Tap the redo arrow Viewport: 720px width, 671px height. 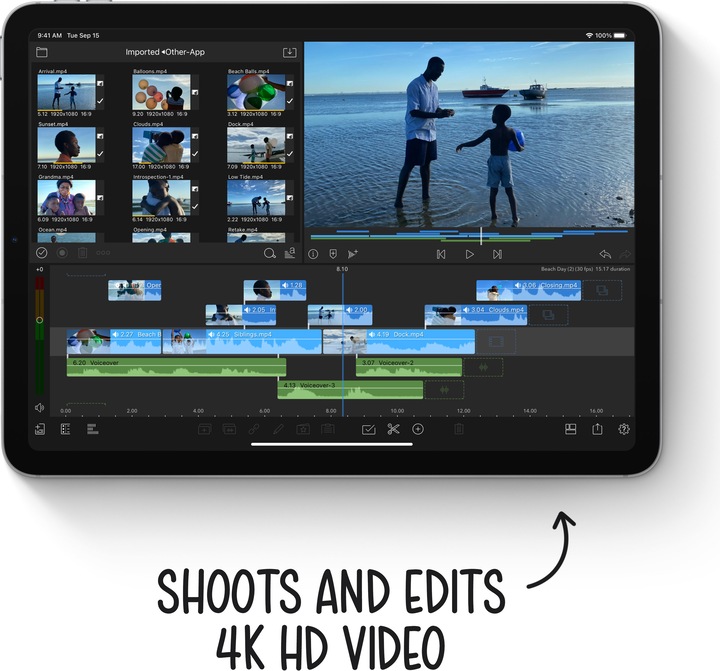[x=625, y=254]
